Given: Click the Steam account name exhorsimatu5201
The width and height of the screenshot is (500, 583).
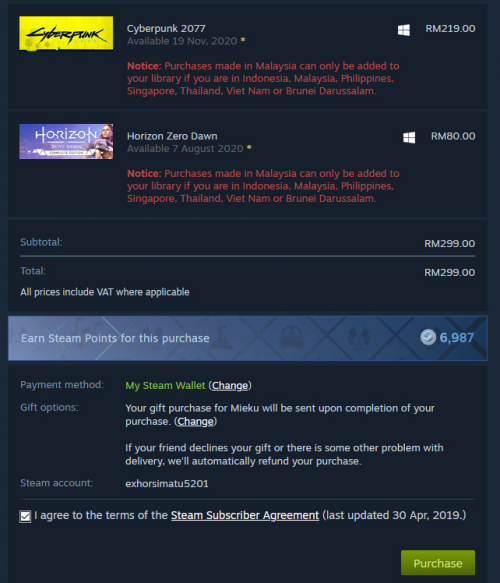Looking at the screenshot, I should (x=167, y=484).
